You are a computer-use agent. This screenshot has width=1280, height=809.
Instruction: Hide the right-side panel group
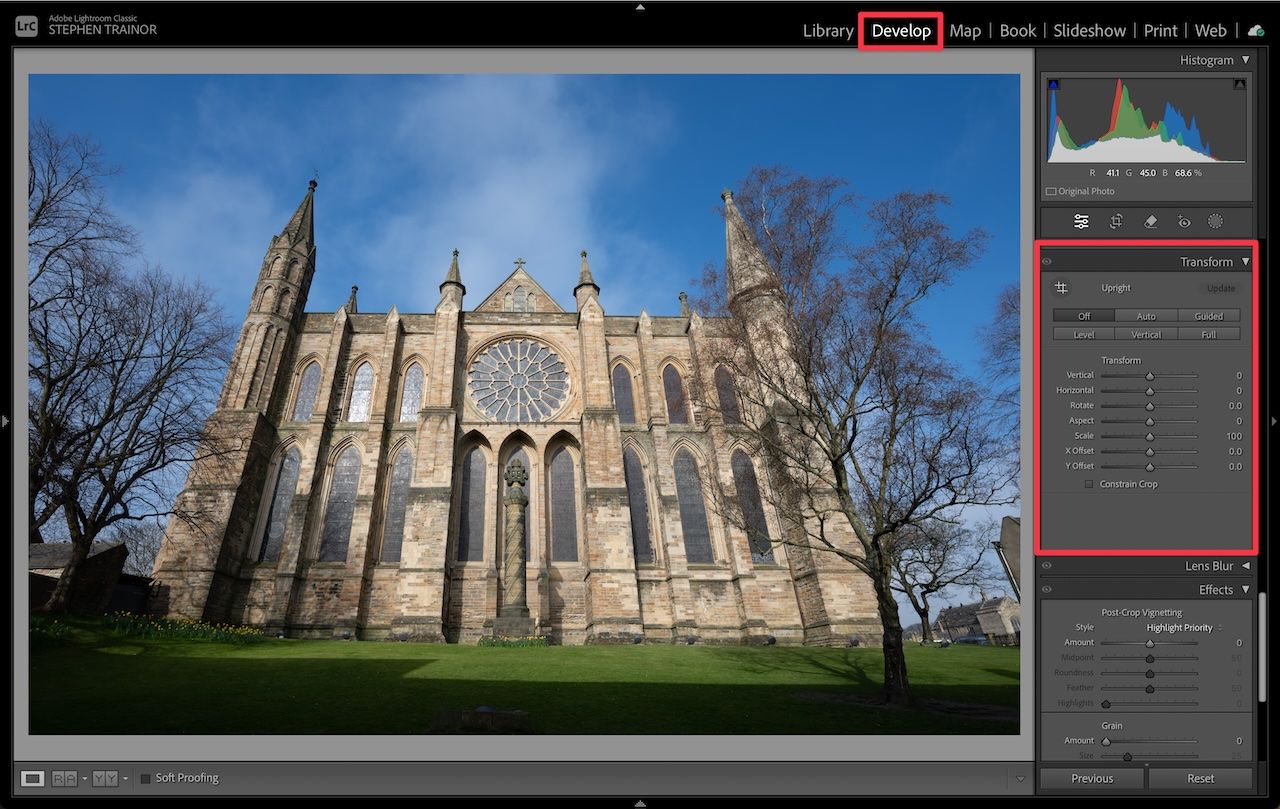[x=1274, y=421]
